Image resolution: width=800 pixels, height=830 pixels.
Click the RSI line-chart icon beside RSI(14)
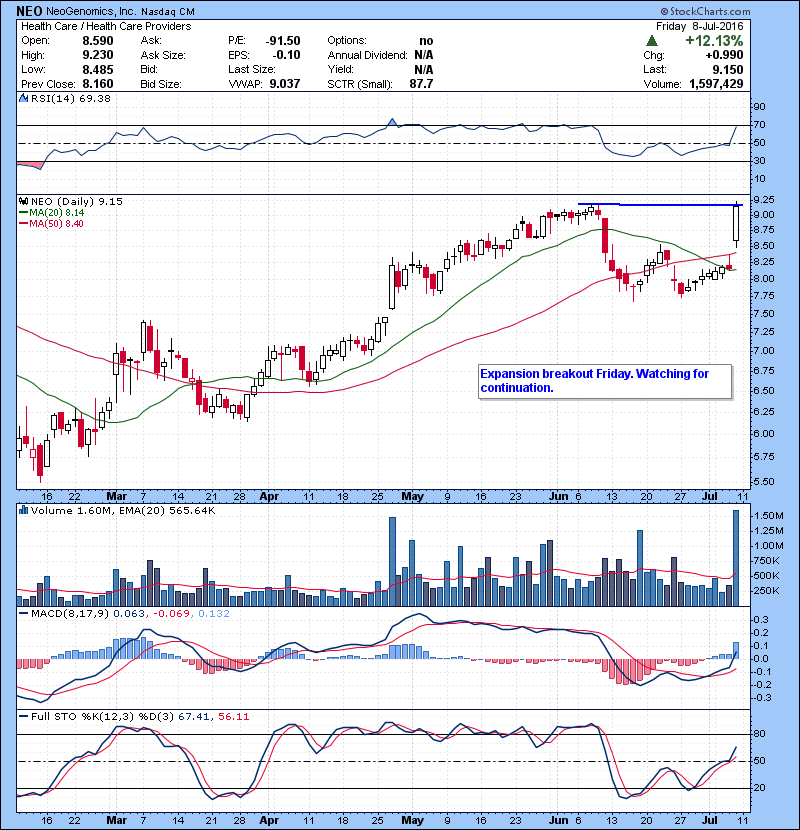pos(23,98)
